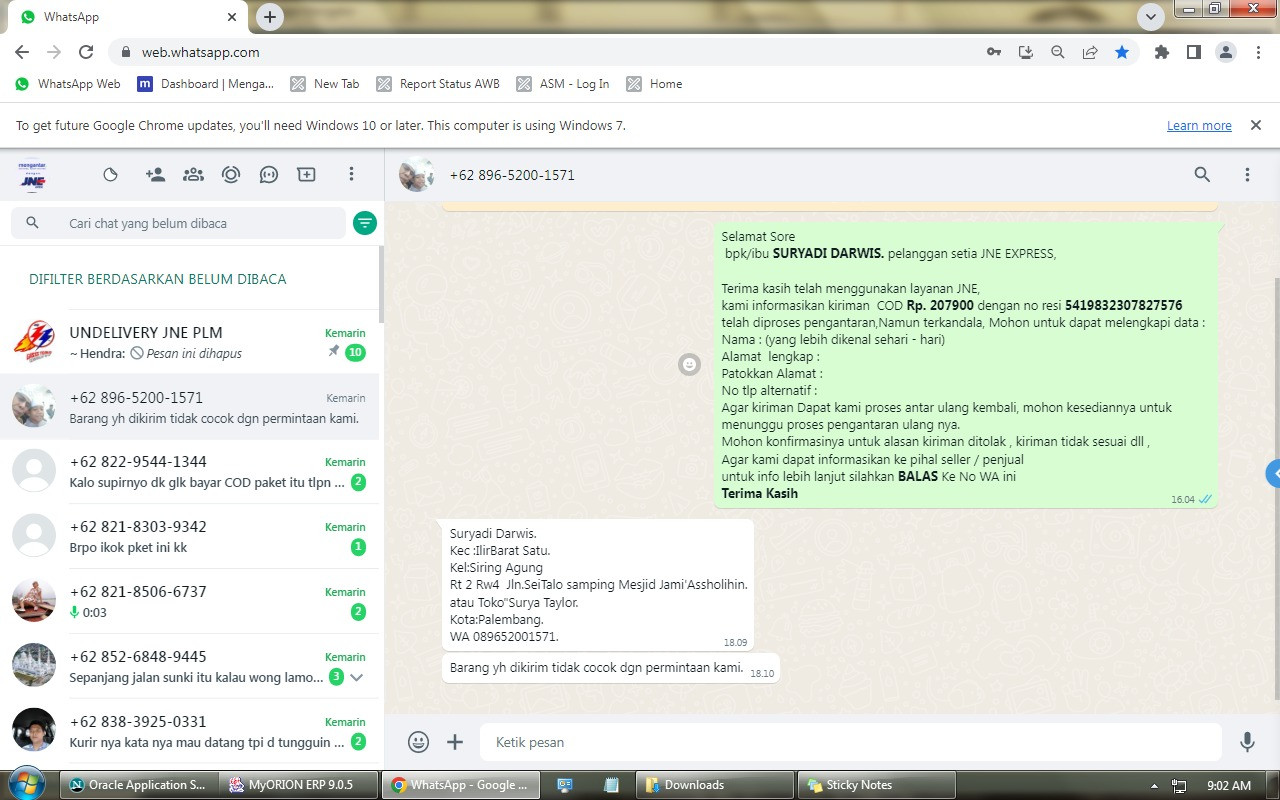Start a new chat with plus icon
This screenshot has height=800, width=1280.
click(307, 174)
